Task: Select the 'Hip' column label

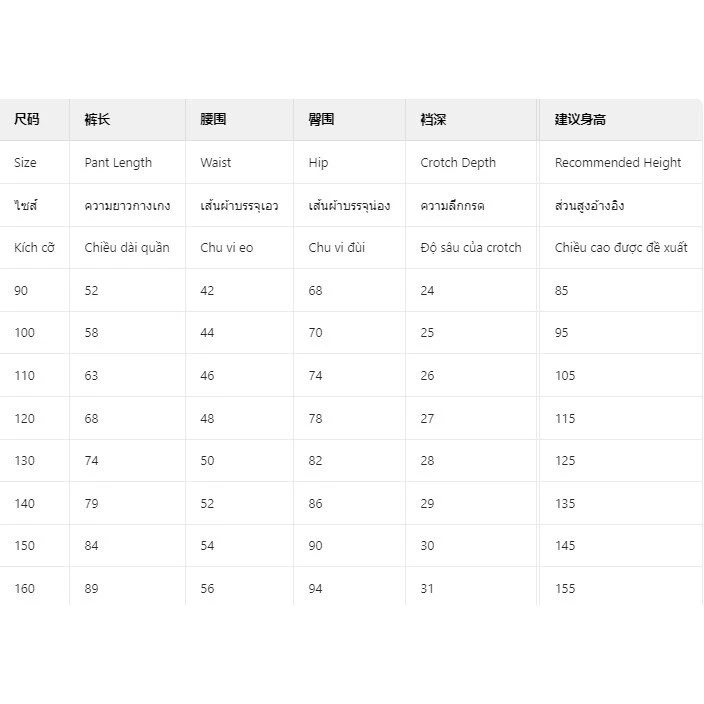Action: pos(318,163)
